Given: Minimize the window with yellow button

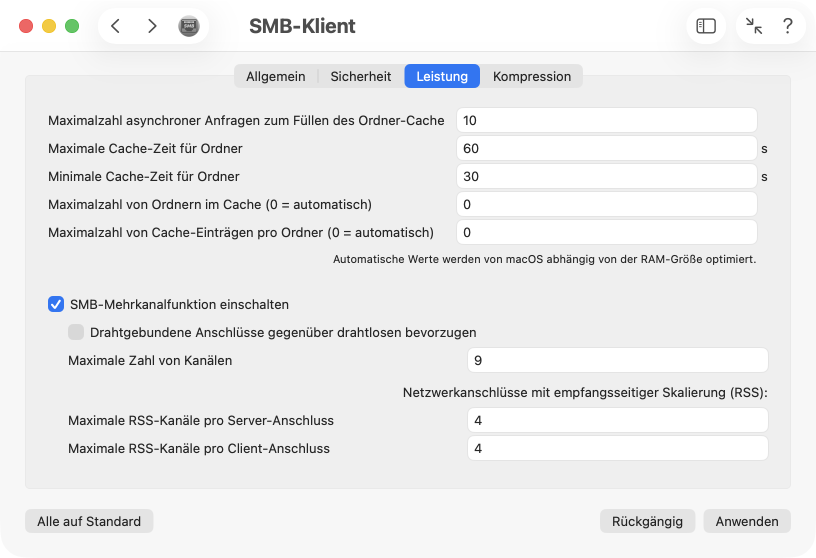Looking at the screenshot, I should (x=49, y=26).
